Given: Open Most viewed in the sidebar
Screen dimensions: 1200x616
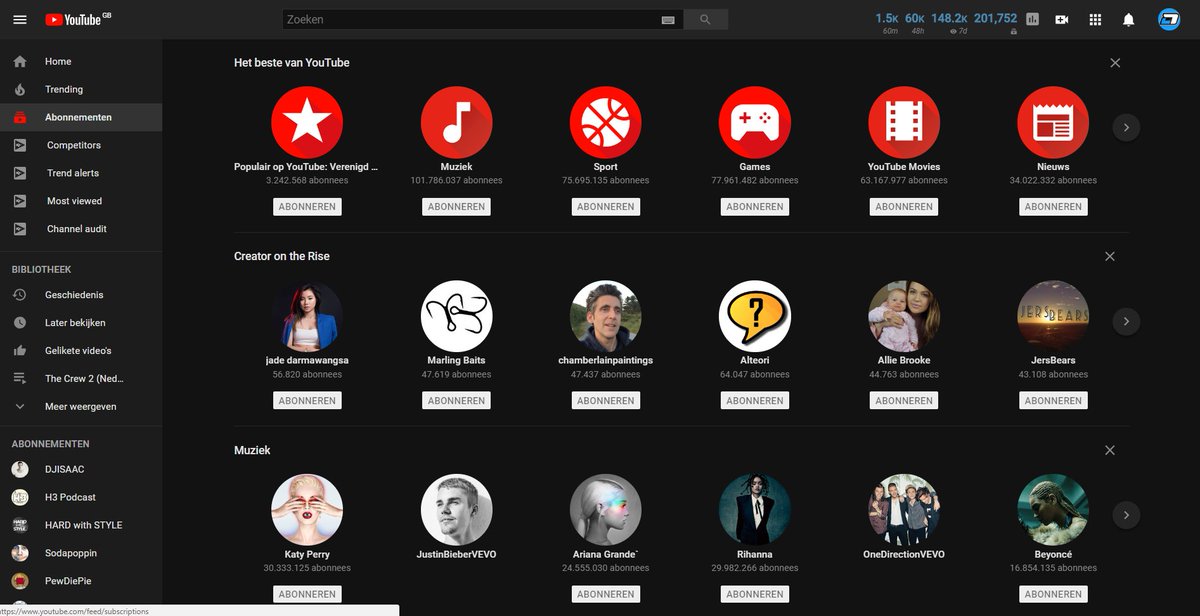Looking at the screenshot, I should (x=81, y=201).
